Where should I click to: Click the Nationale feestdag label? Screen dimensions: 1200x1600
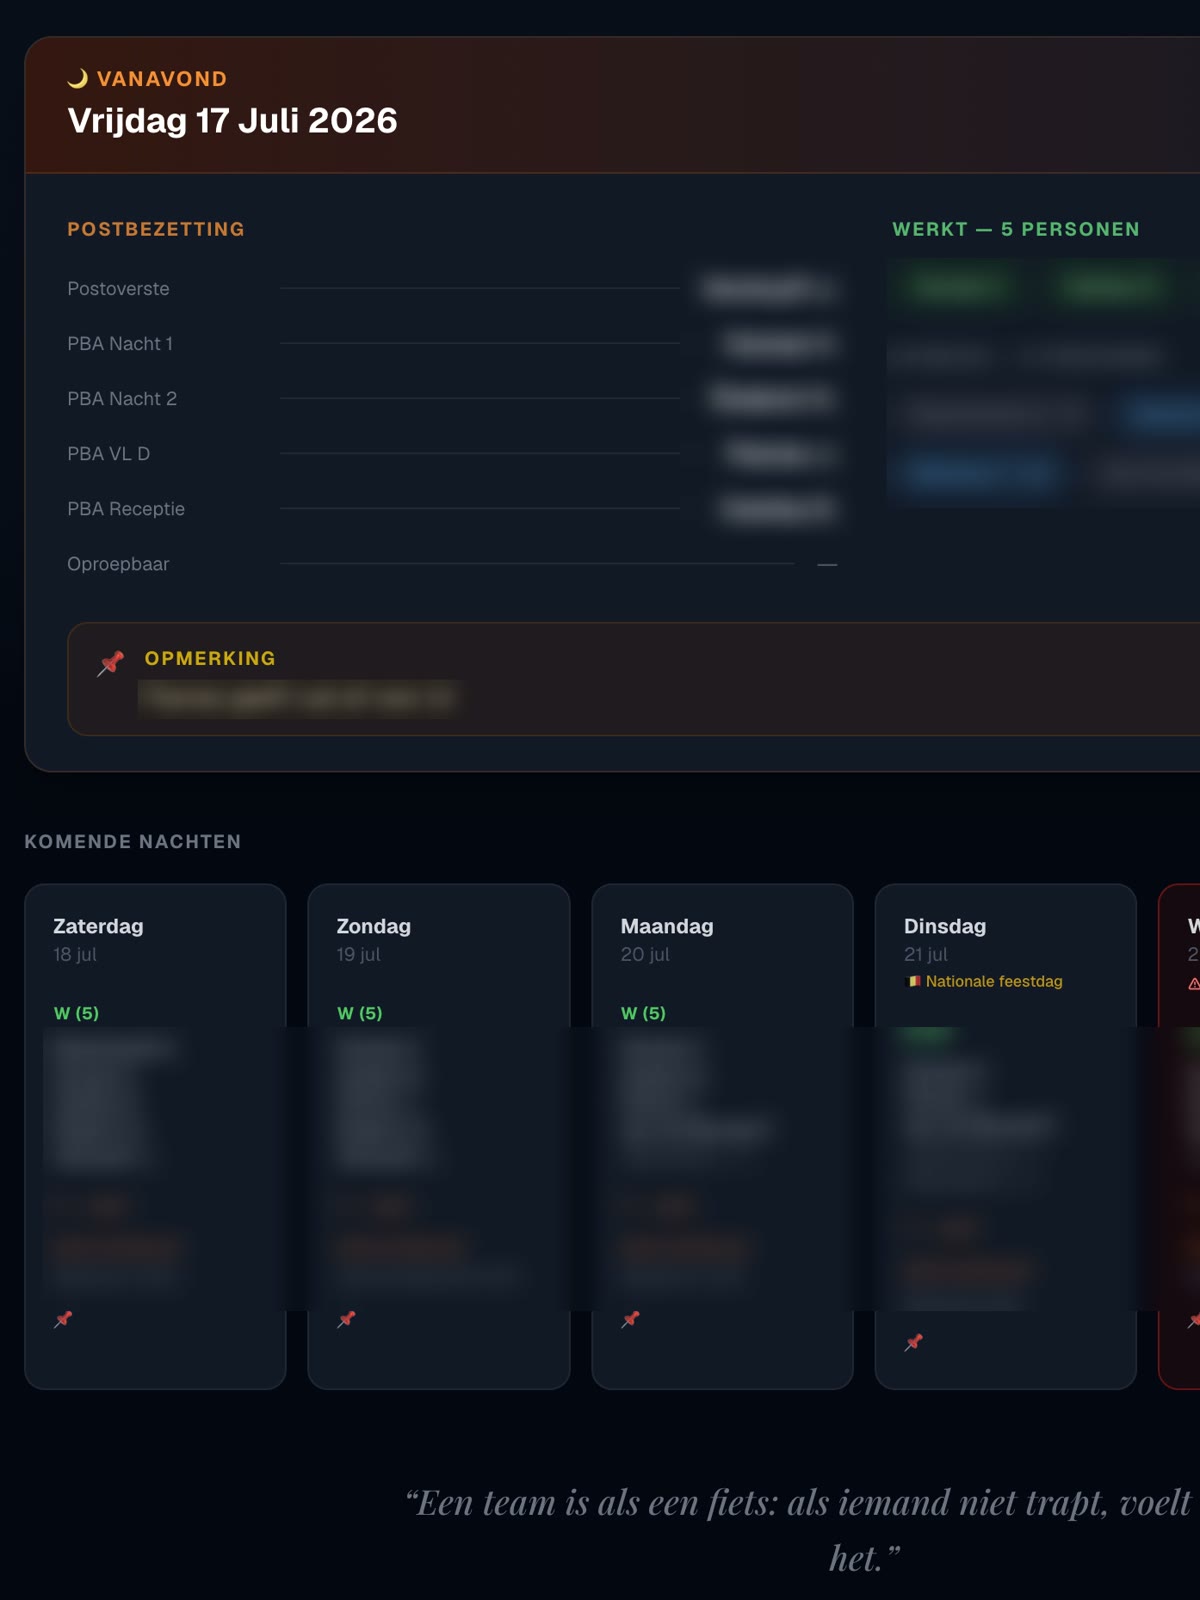(994, 981)
